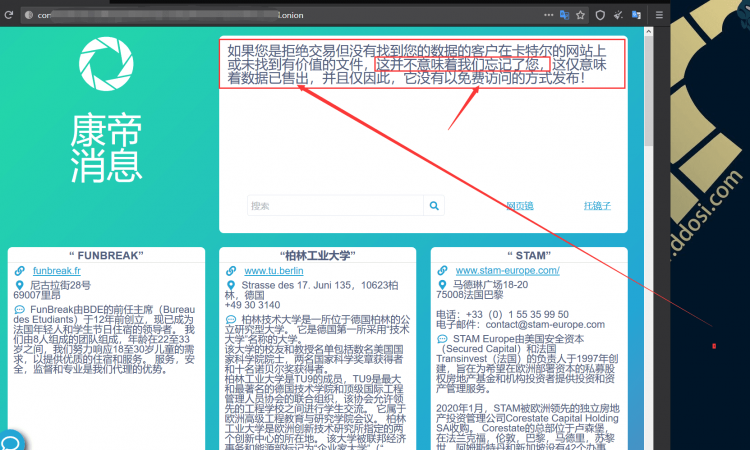Open the page actions three-dot menu
750x450 pixels.
(549, 15)
